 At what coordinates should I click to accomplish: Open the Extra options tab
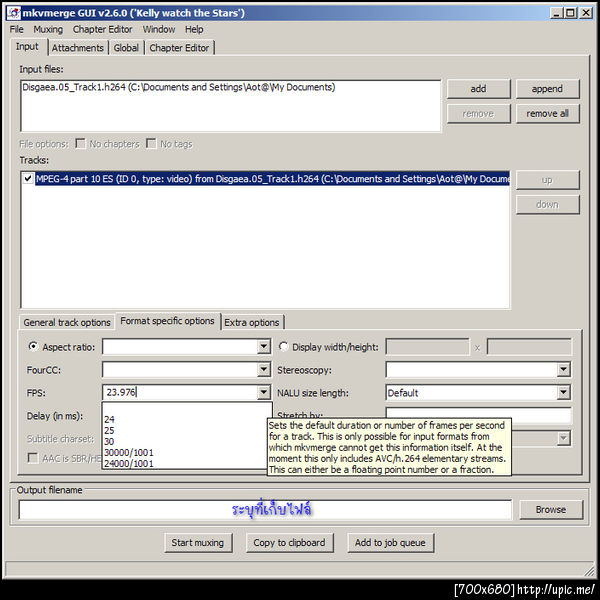(x=252, y=323)
